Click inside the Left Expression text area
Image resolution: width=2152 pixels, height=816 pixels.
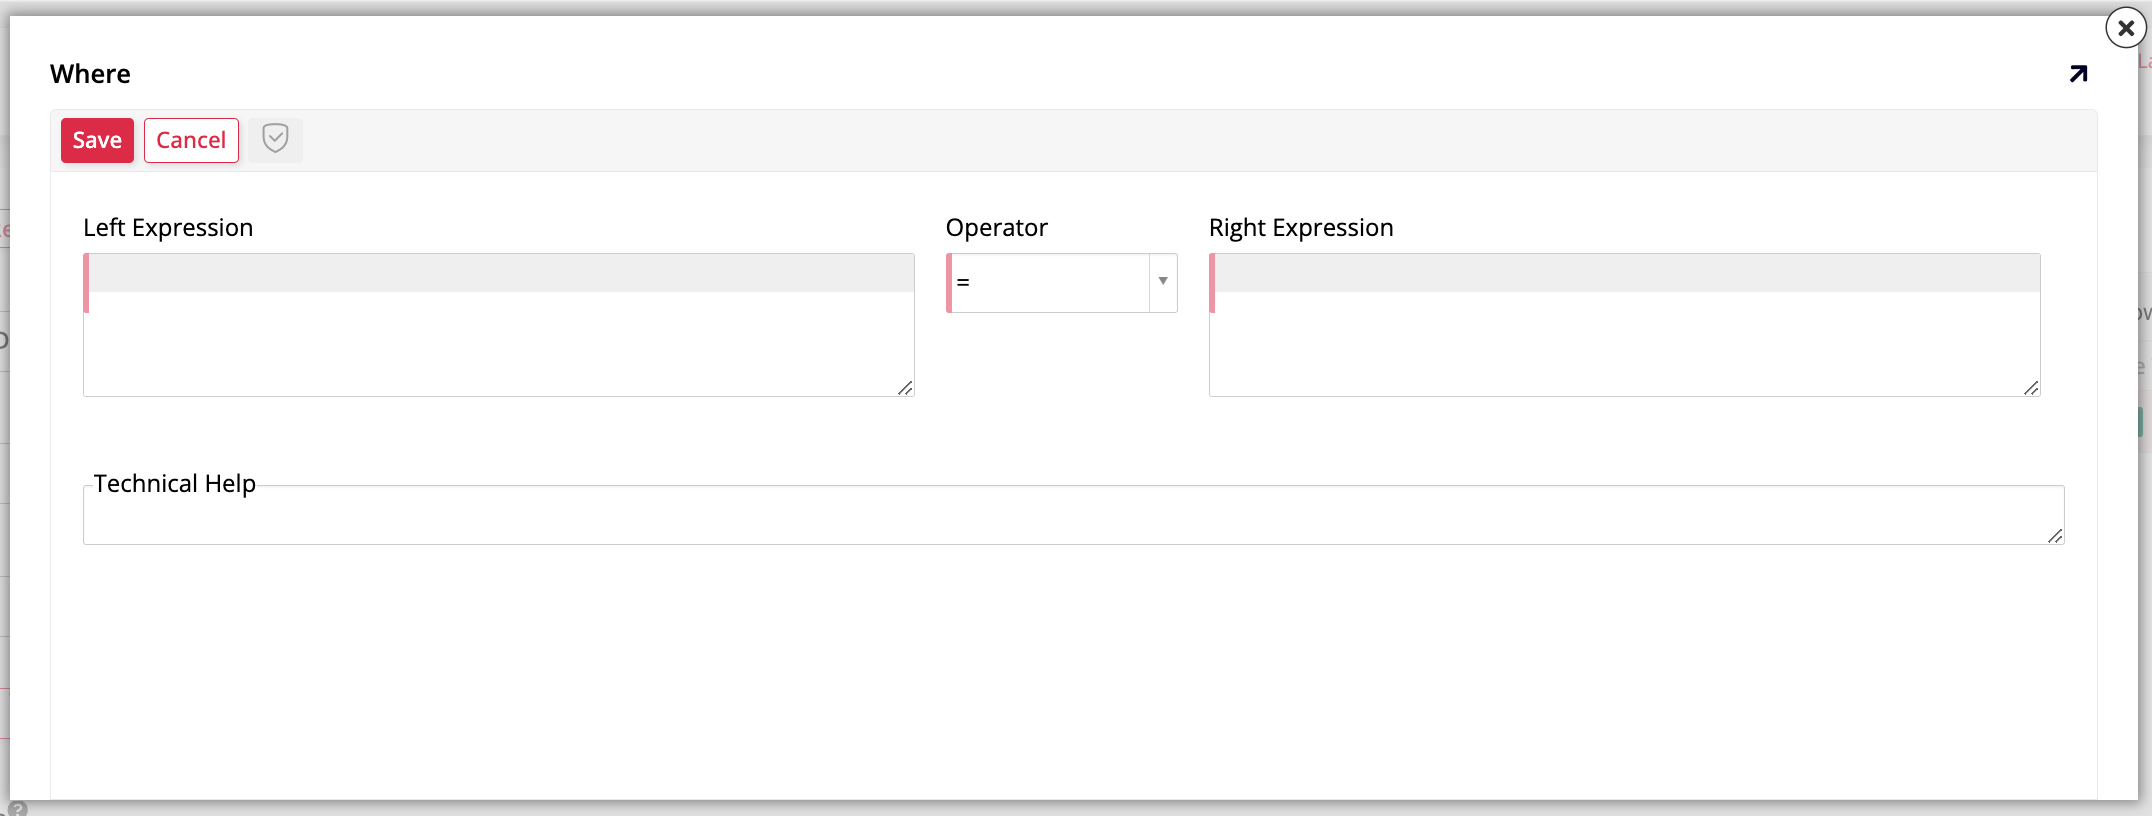coord(498,325)
